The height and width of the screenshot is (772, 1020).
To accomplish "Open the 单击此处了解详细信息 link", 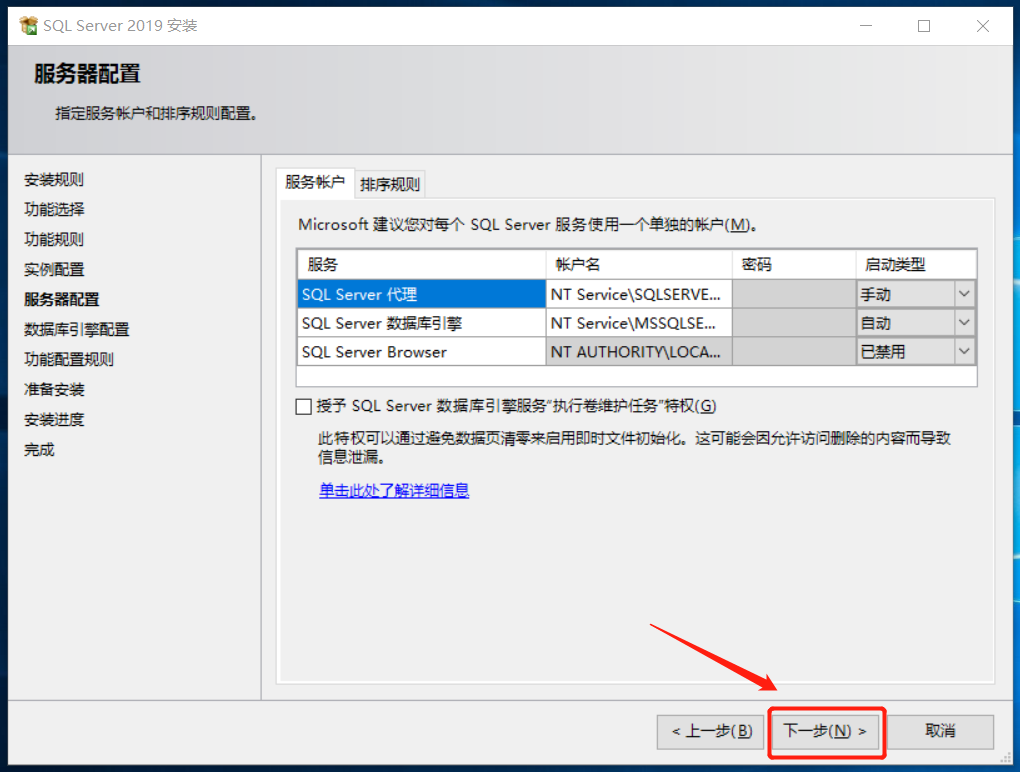I will (393, 493).
